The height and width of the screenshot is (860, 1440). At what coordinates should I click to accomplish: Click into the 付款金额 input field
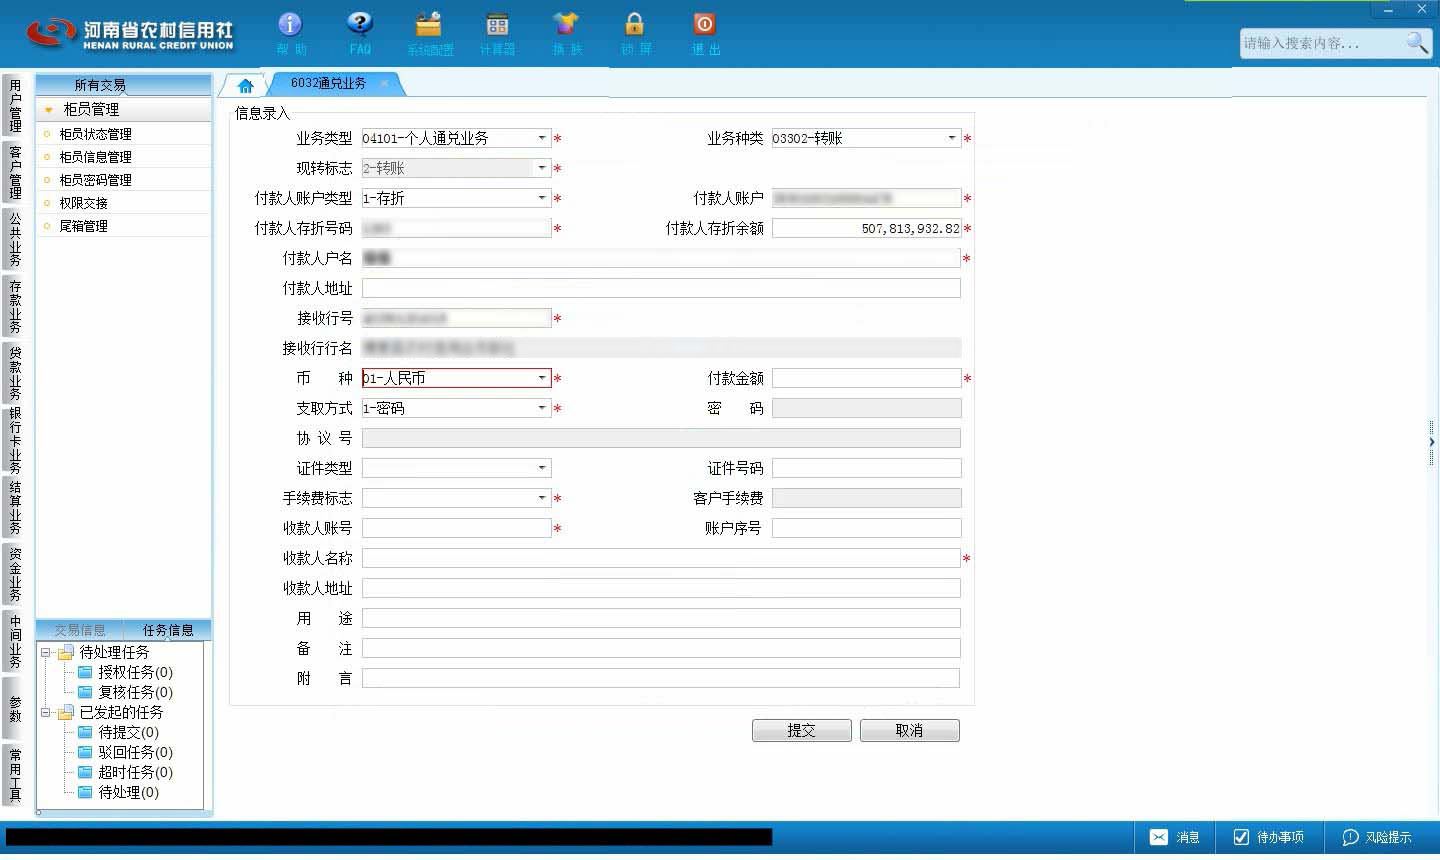click(x=866, y=378)
